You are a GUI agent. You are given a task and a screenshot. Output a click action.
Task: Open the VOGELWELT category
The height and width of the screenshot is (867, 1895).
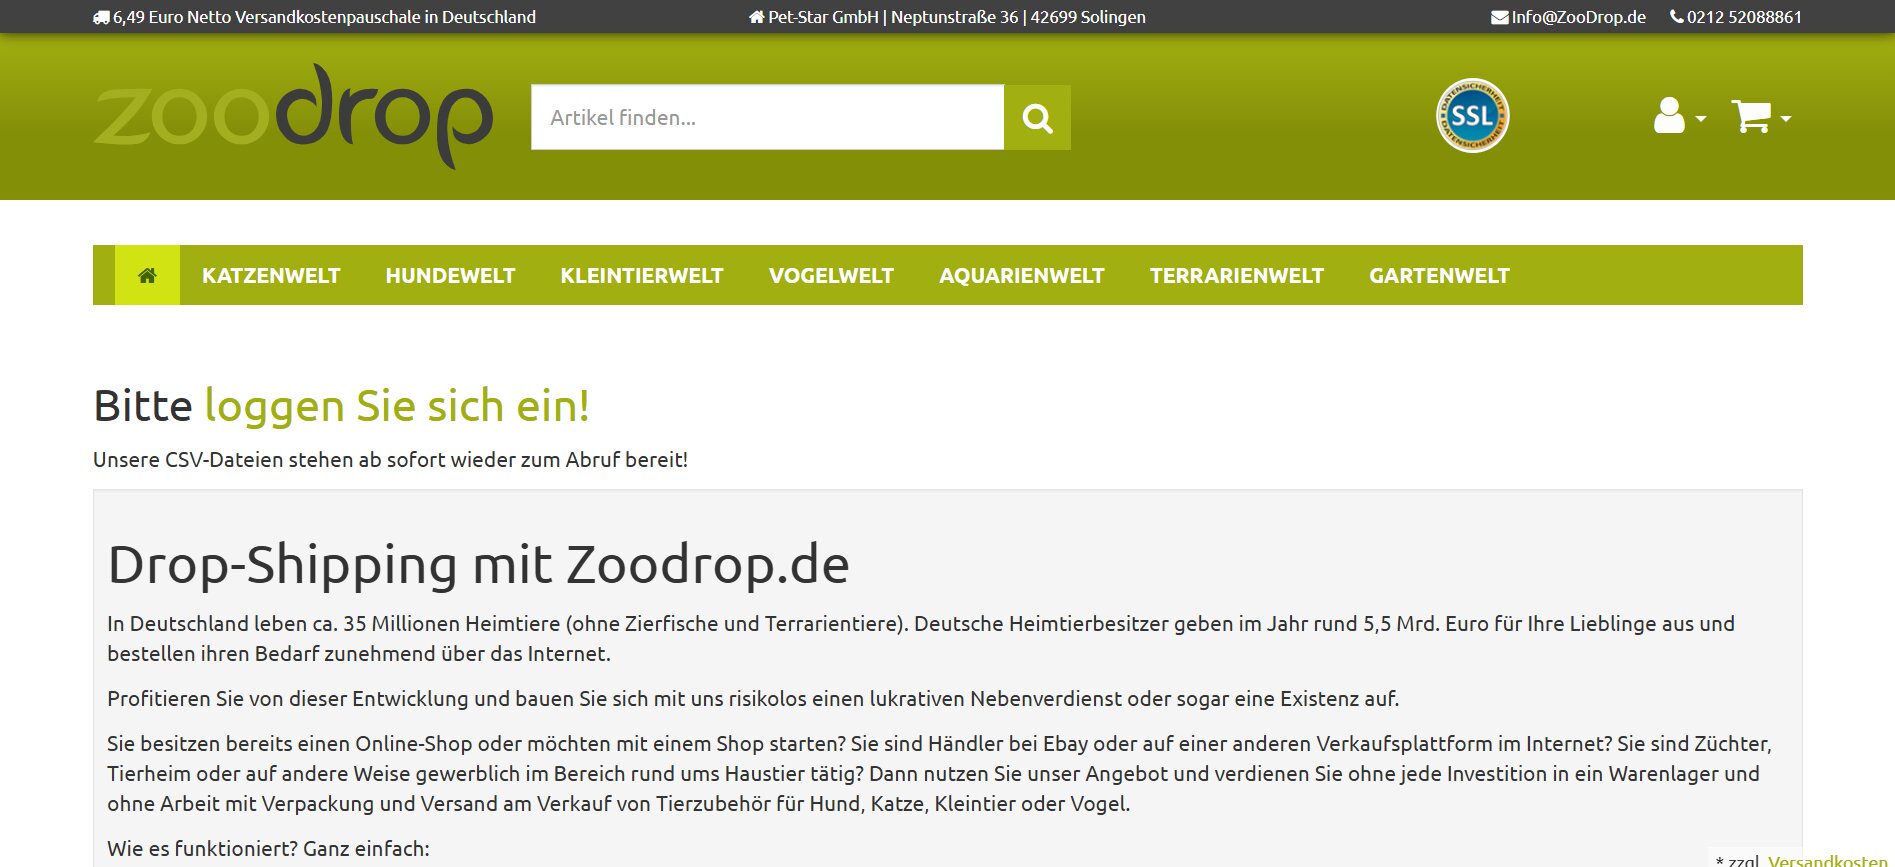point(831,276)
